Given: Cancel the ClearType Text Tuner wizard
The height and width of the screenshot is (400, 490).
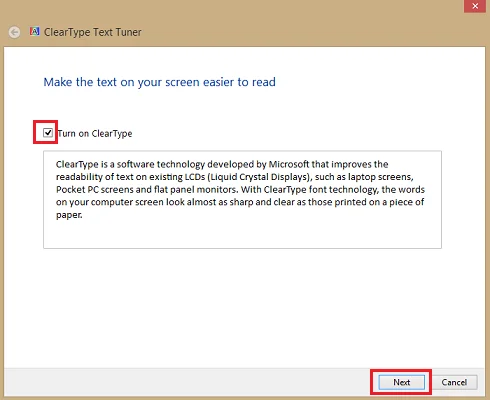Looking at the screenshot, I should coord(454,382).
